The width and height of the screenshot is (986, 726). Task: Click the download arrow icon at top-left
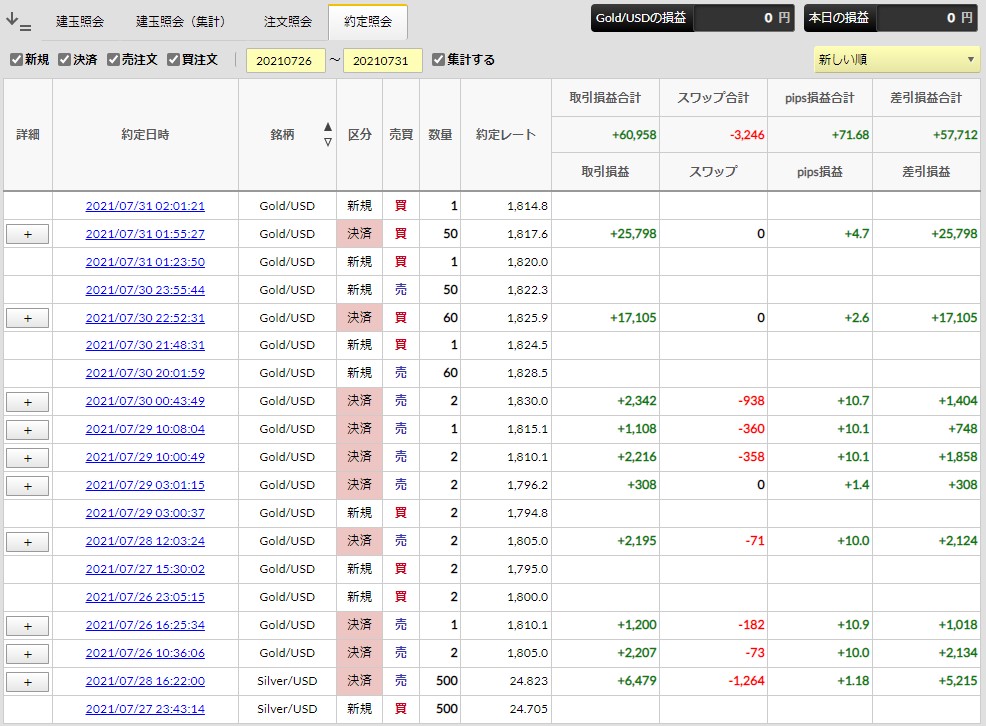(x=18, y=21)
